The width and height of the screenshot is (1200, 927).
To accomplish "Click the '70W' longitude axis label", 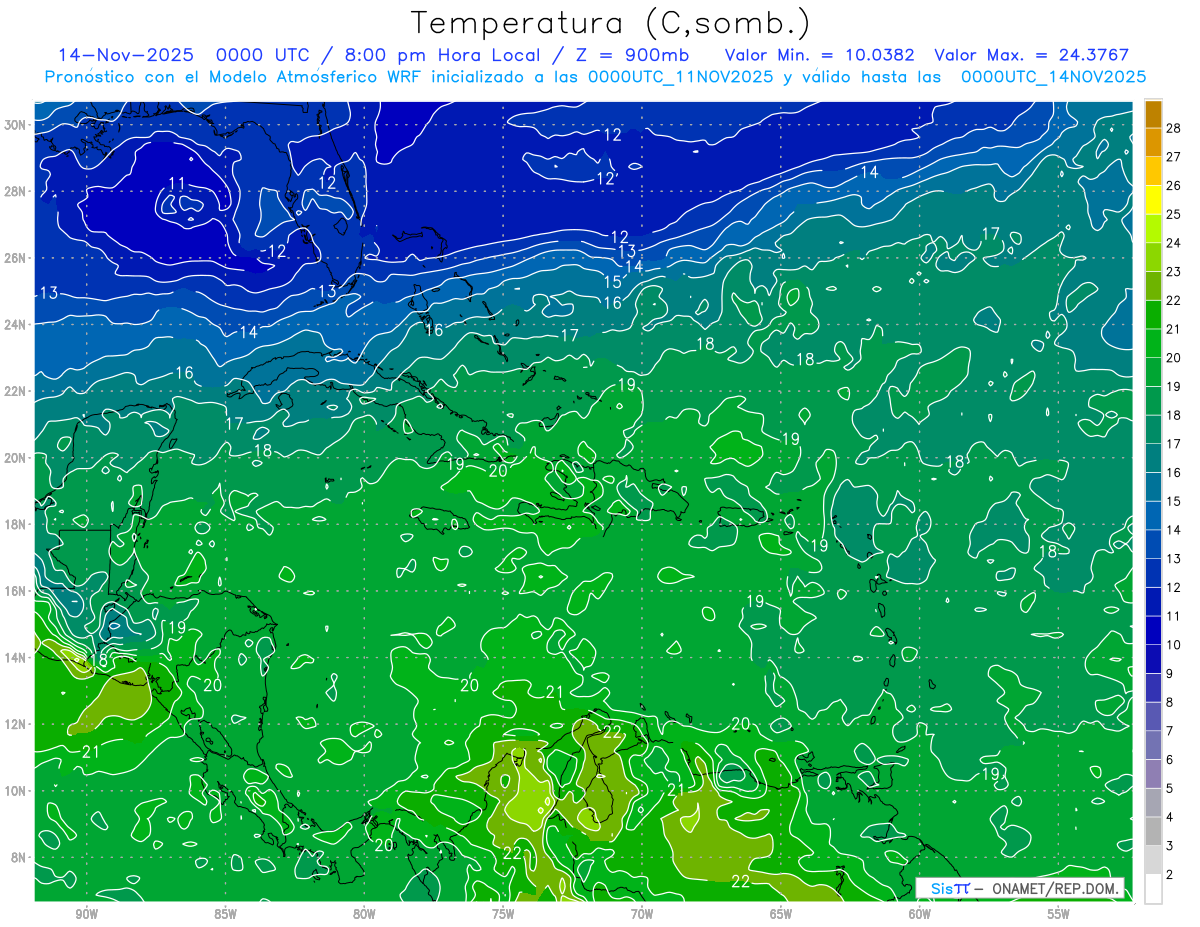I will pyautogui.click(x=642, y=915).
